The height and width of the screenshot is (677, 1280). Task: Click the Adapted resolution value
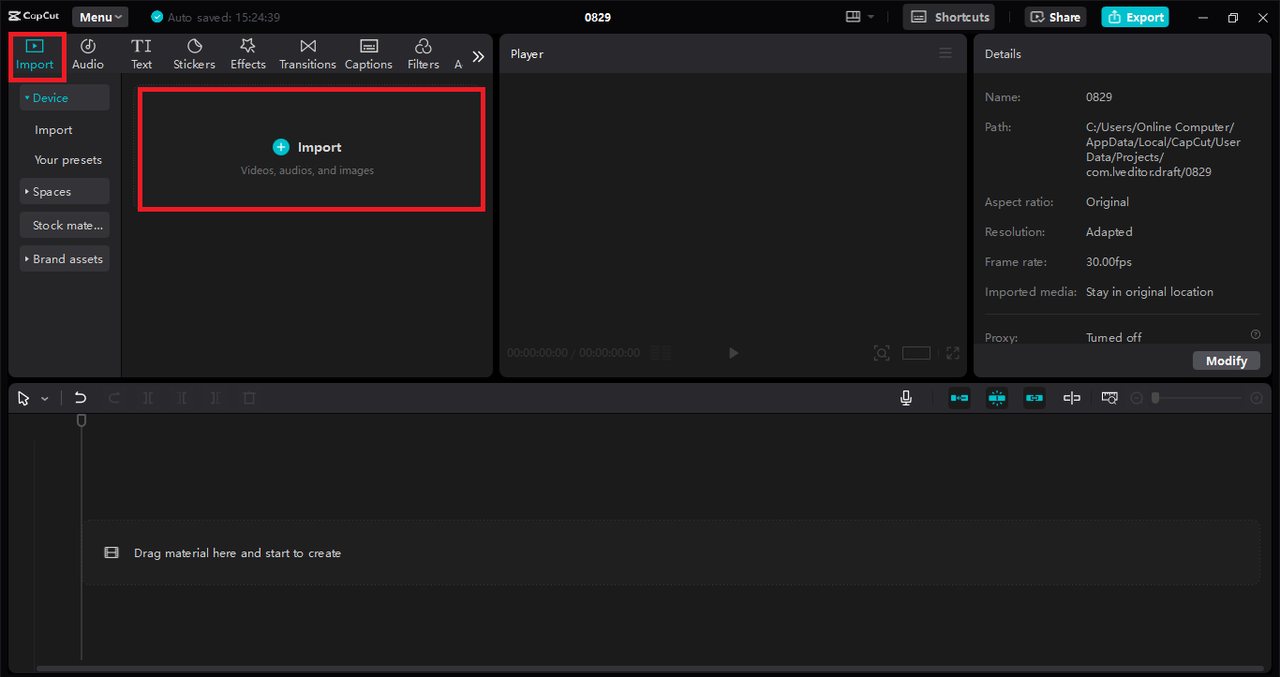click(1109, 232)
